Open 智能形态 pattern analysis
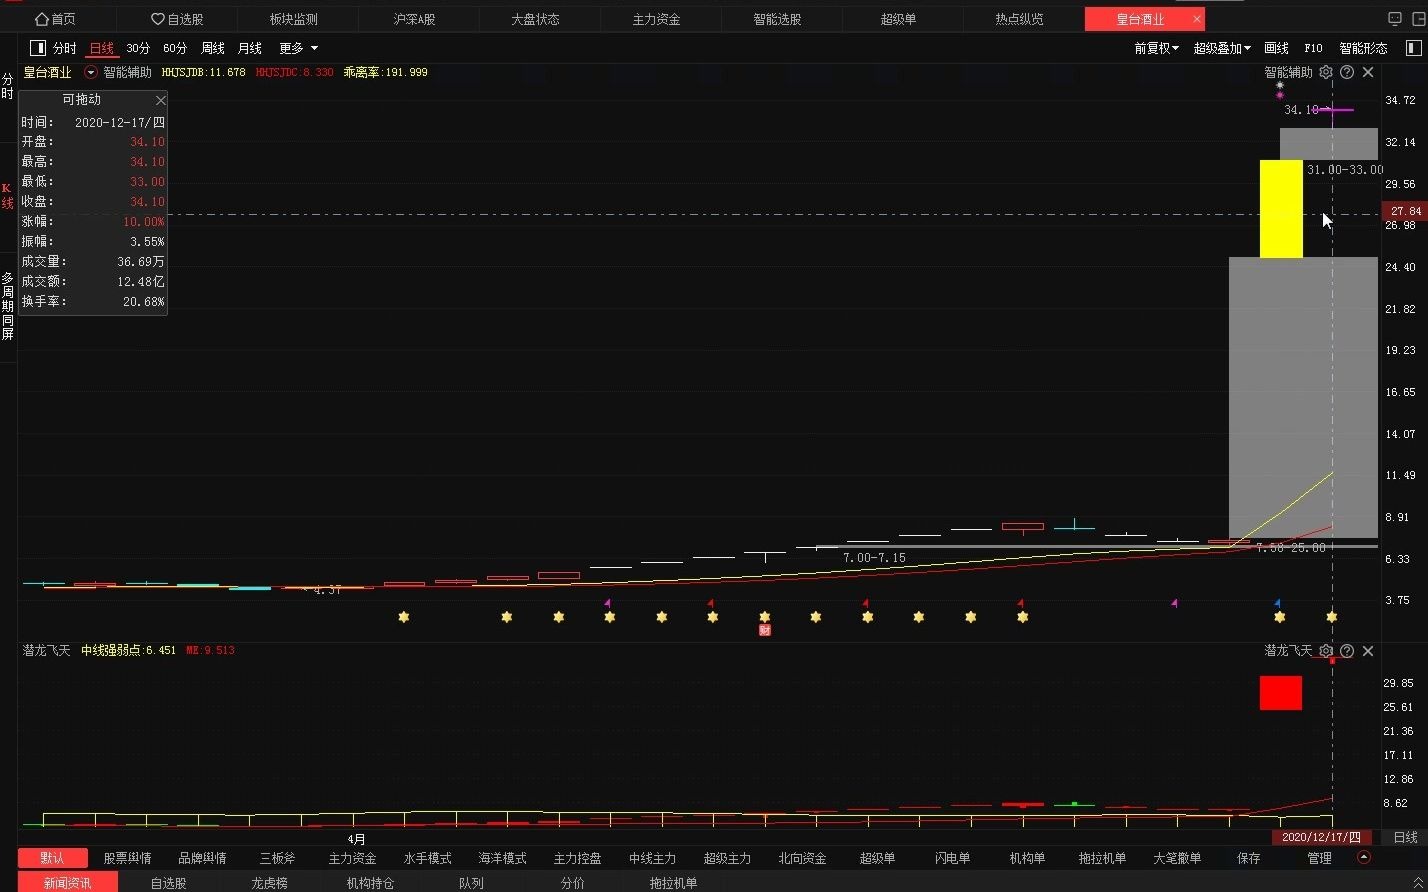1428x892 pixels. [x=1364, y=48]
